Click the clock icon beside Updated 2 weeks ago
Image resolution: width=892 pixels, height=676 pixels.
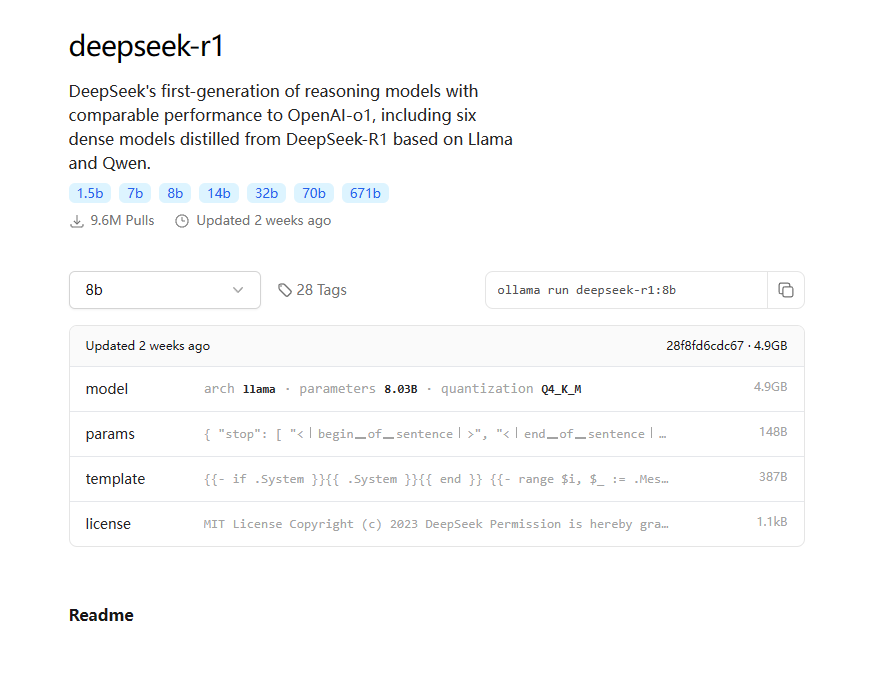(181, 221)
